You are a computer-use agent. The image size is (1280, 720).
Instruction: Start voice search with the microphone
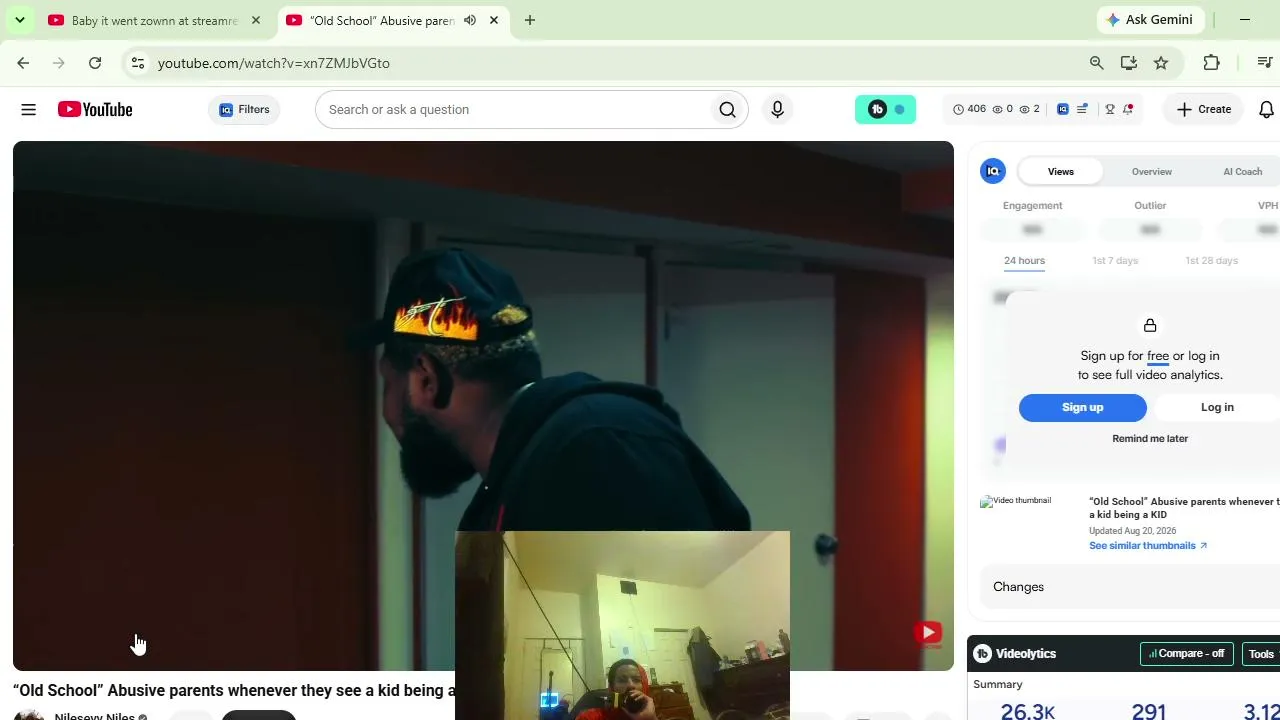coord(777,110)
